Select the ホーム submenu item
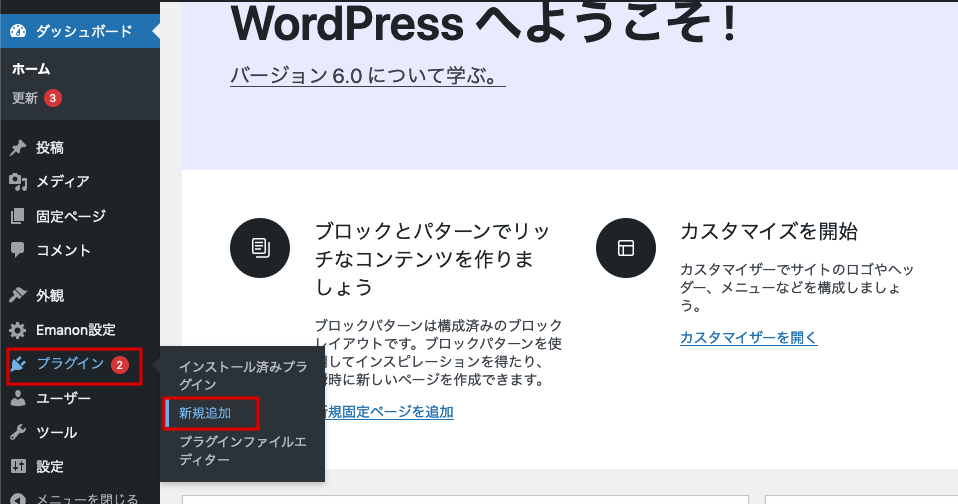Screen dimensions: 958x504 (x=31, y=69)
